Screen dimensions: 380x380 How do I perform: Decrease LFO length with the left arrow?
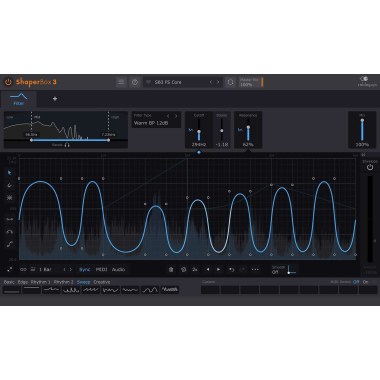(65, 269)
